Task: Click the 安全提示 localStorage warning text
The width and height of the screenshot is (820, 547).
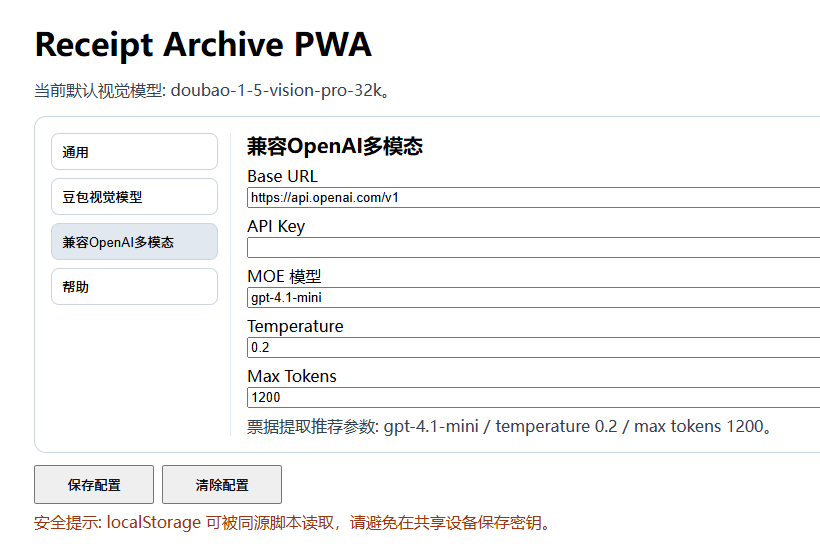Action: pyautogui.click(x=292, y=523)
